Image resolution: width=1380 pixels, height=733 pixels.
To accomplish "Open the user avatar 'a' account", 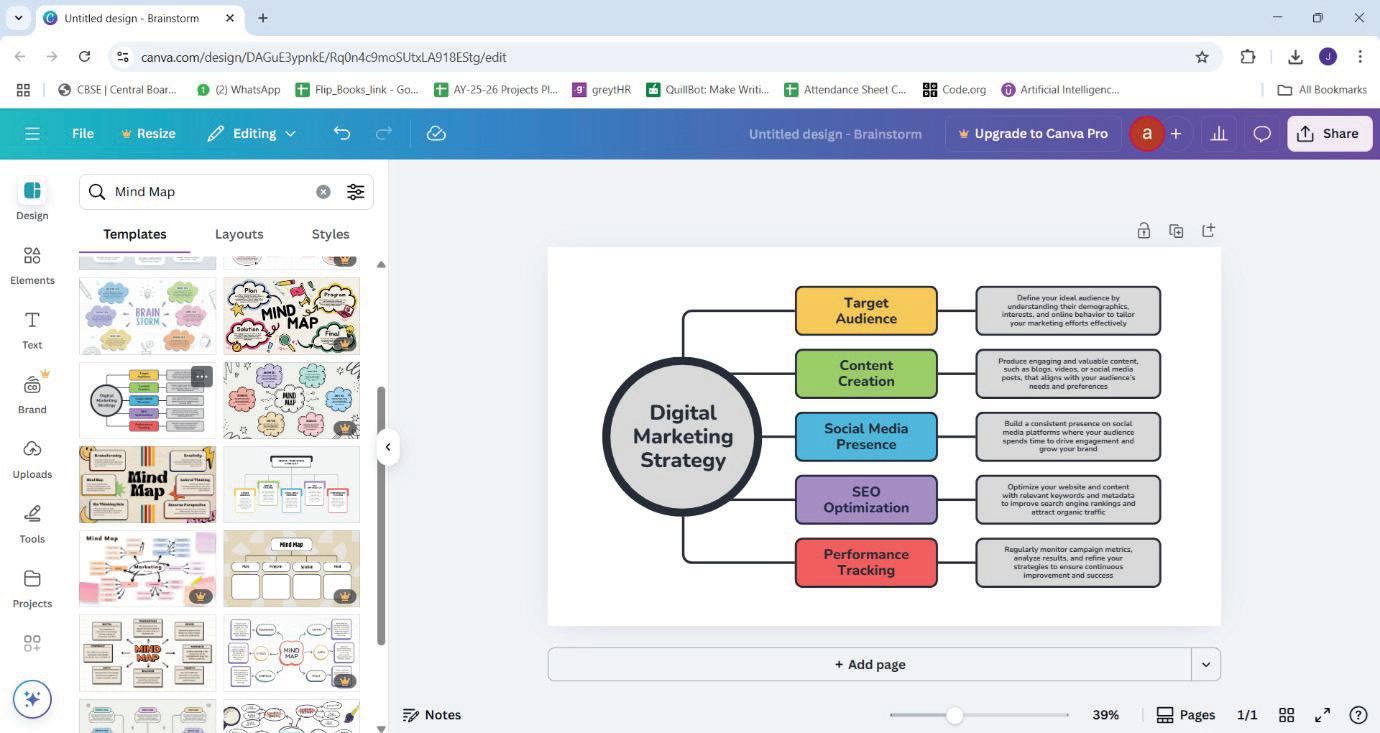I will pyautogui.click(x=1147, y=133).
